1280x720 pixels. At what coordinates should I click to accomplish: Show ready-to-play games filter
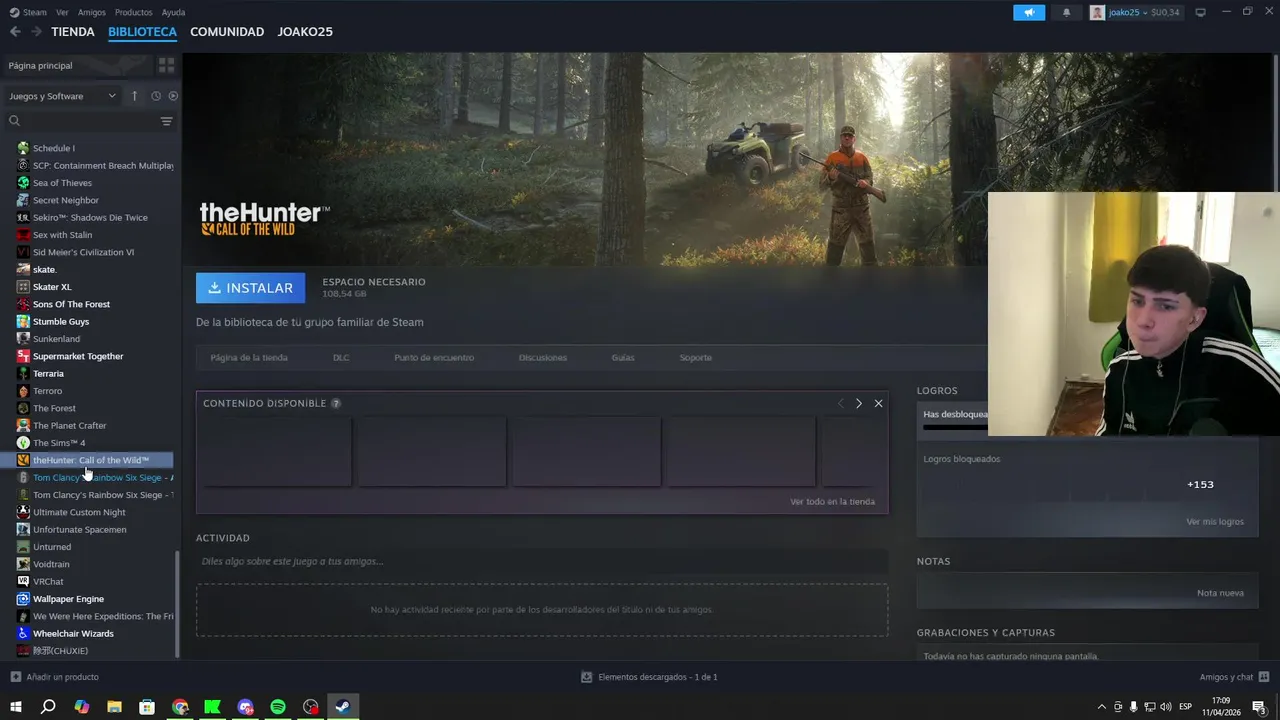tap(173, 96)
